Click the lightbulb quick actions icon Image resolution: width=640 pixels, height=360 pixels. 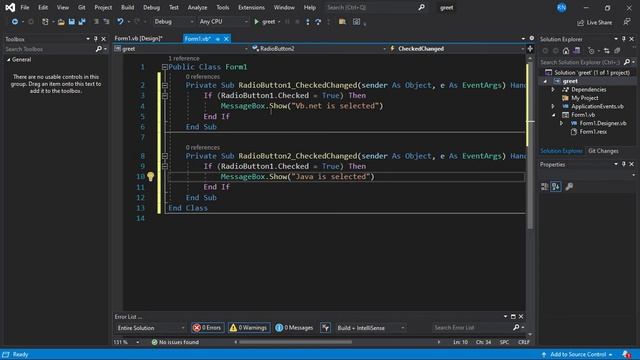[x=151, y=176]
